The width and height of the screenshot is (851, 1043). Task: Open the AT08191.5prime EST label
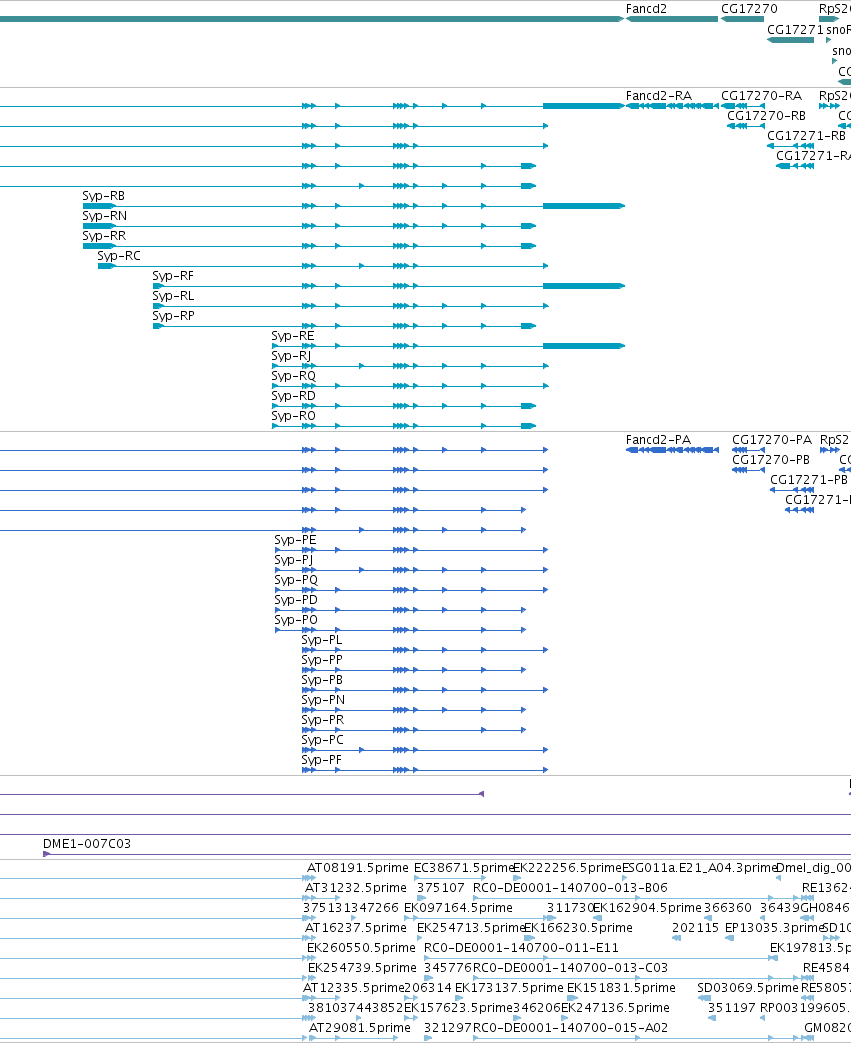point(357,867)
